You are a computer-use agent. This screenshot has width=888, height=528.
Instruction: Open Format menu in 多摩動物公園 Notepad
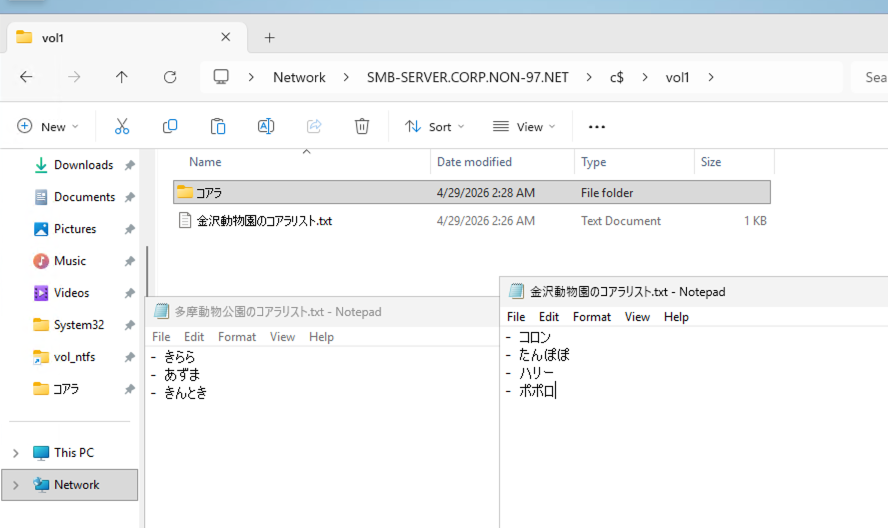click(x=237, y=337)
